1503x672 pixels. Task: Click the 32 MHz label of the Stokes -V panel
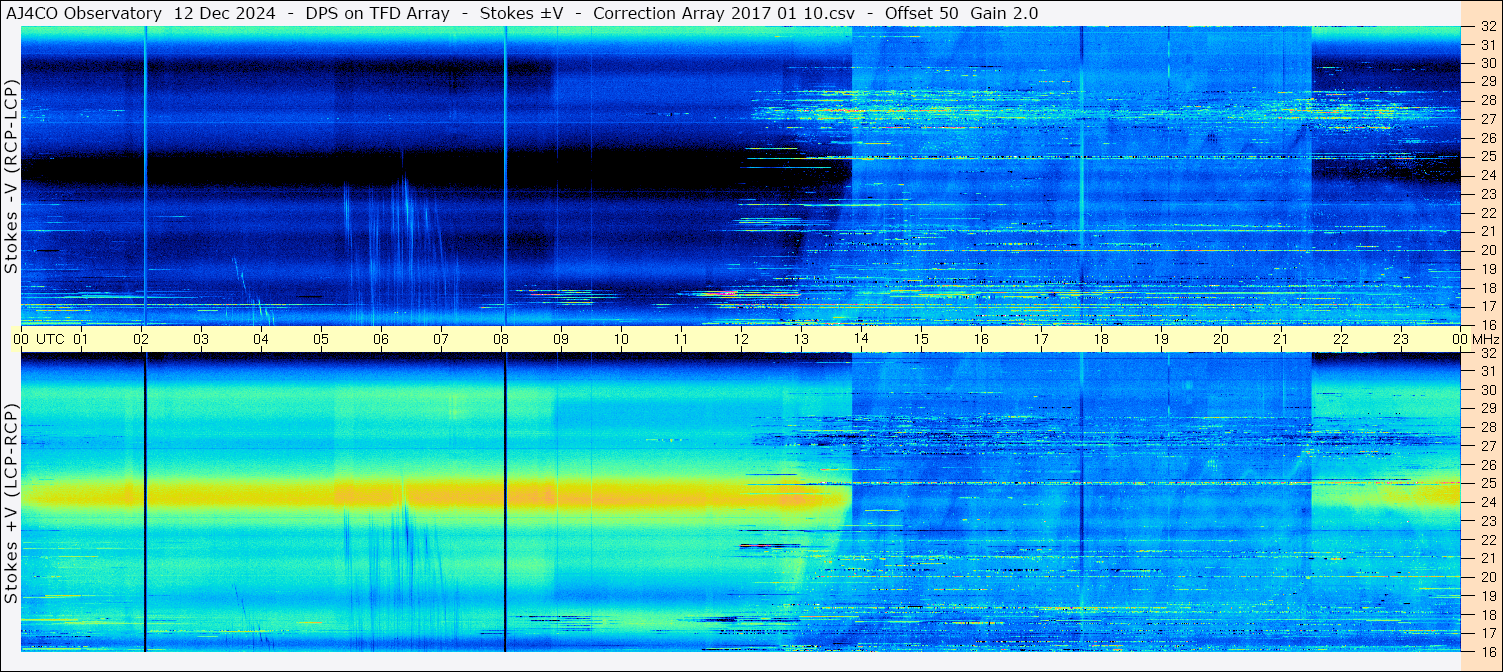1487,26
